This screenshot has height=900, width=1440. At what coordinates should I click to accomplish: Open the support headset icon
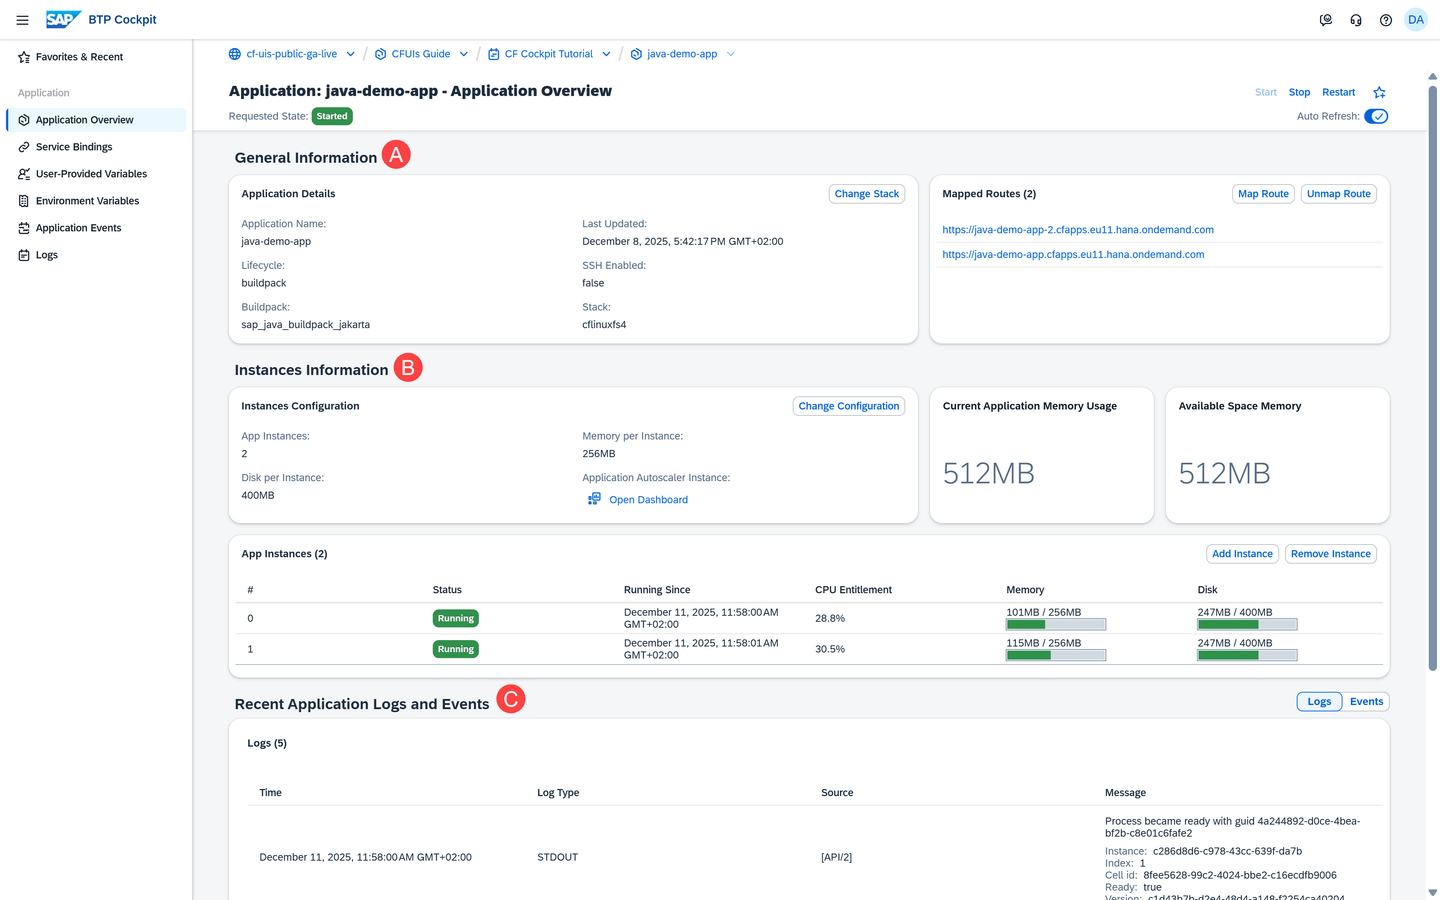(x=1356, y=20)
